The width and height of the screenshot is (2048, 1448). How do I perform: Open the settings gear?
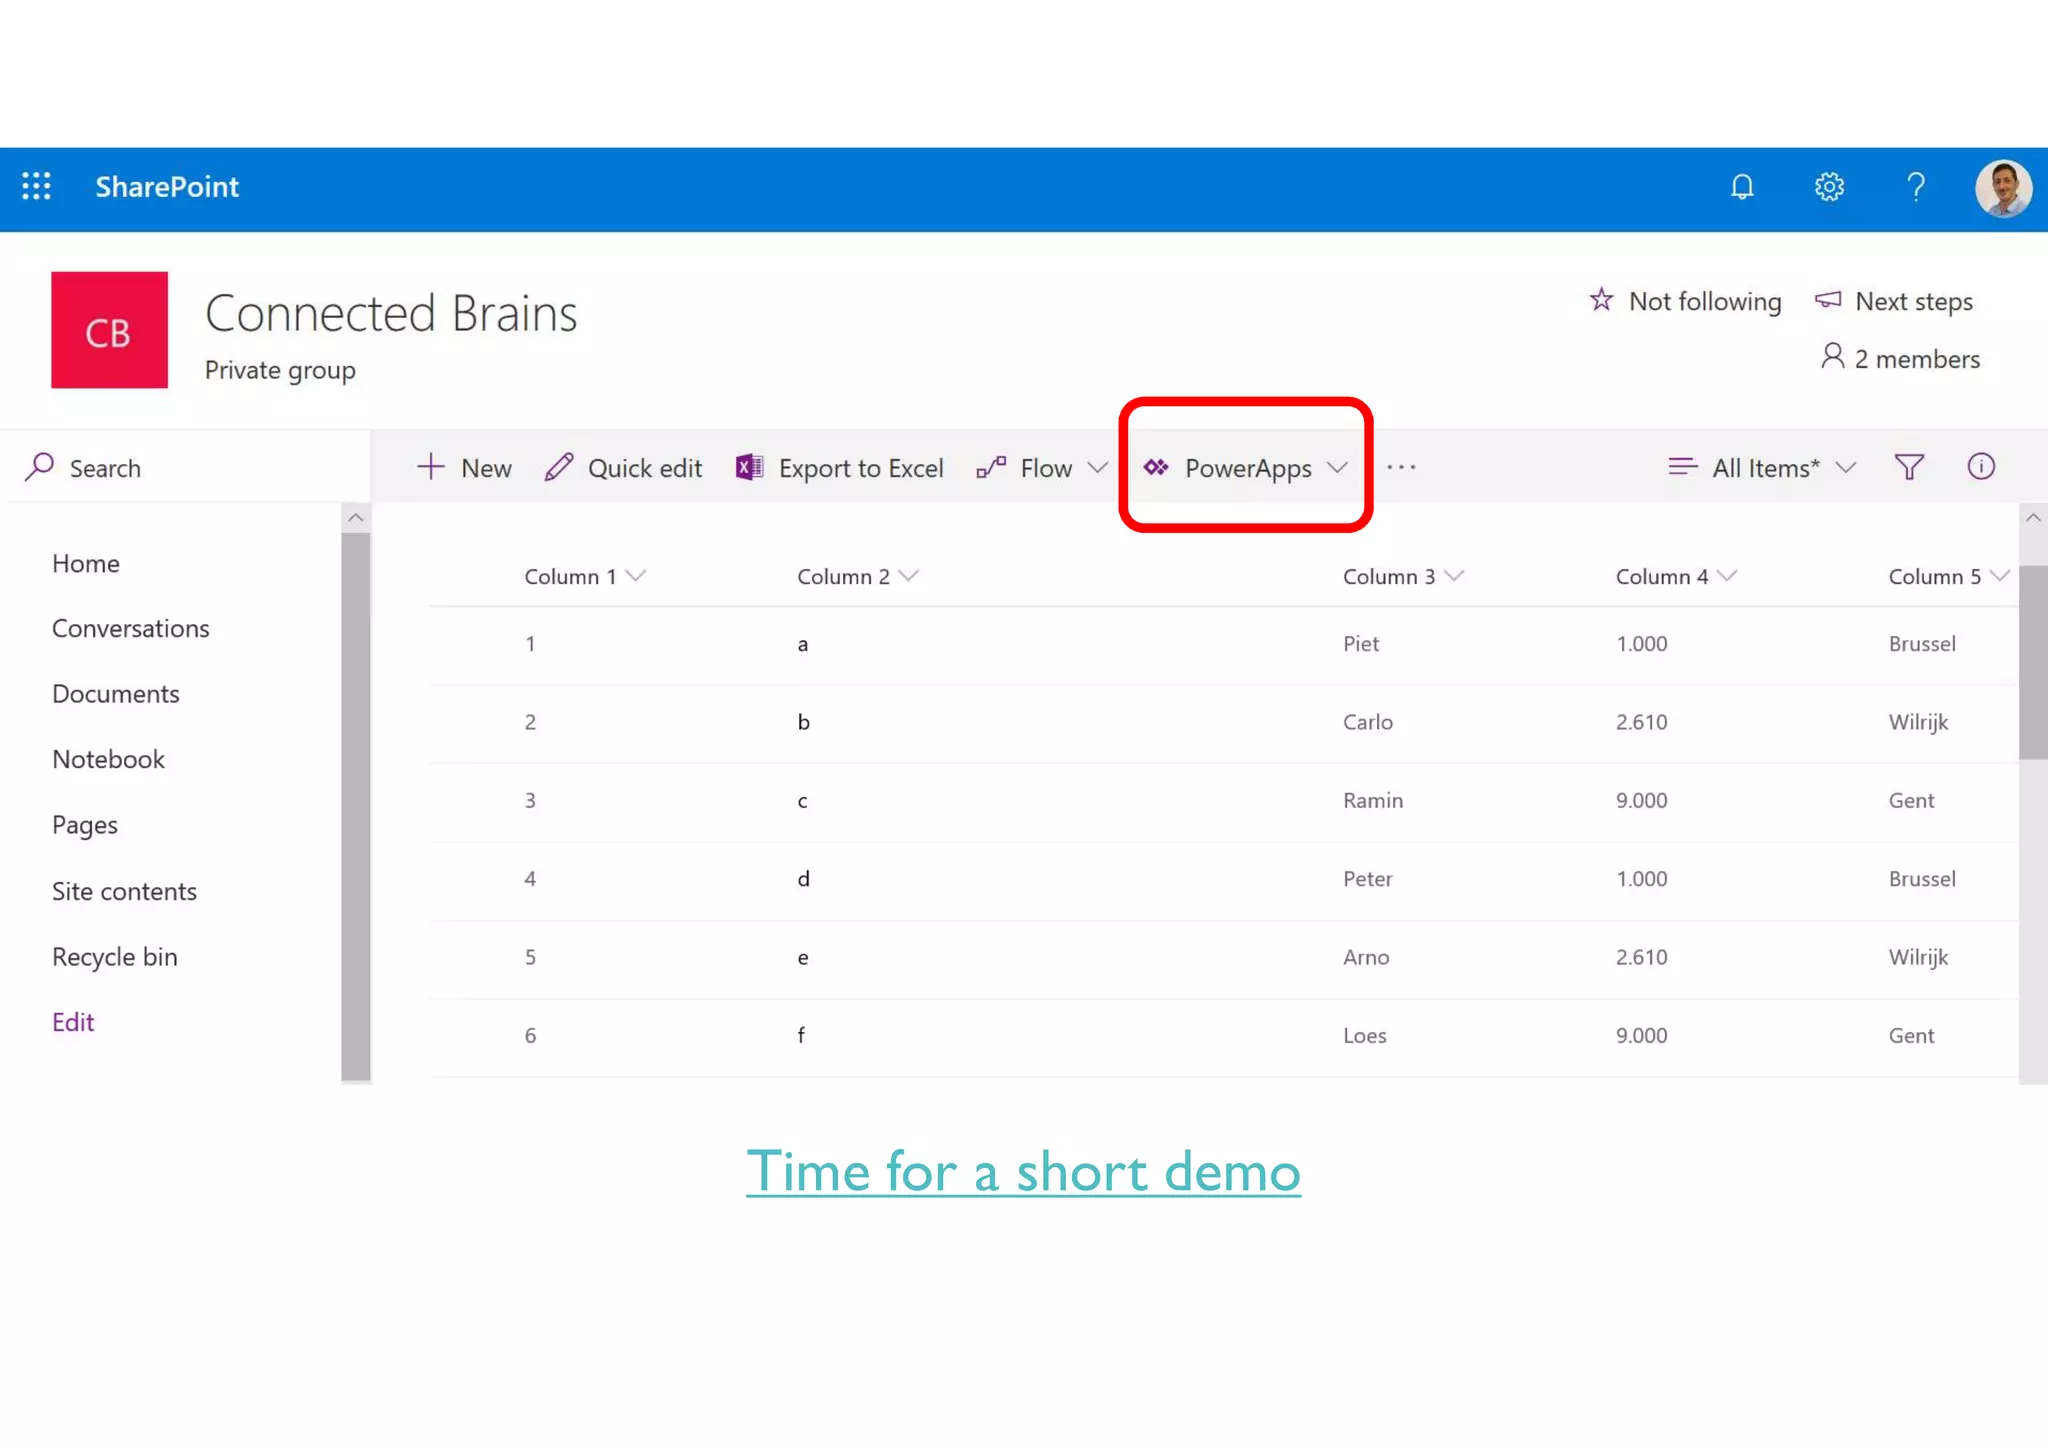tap(1829, 187)
